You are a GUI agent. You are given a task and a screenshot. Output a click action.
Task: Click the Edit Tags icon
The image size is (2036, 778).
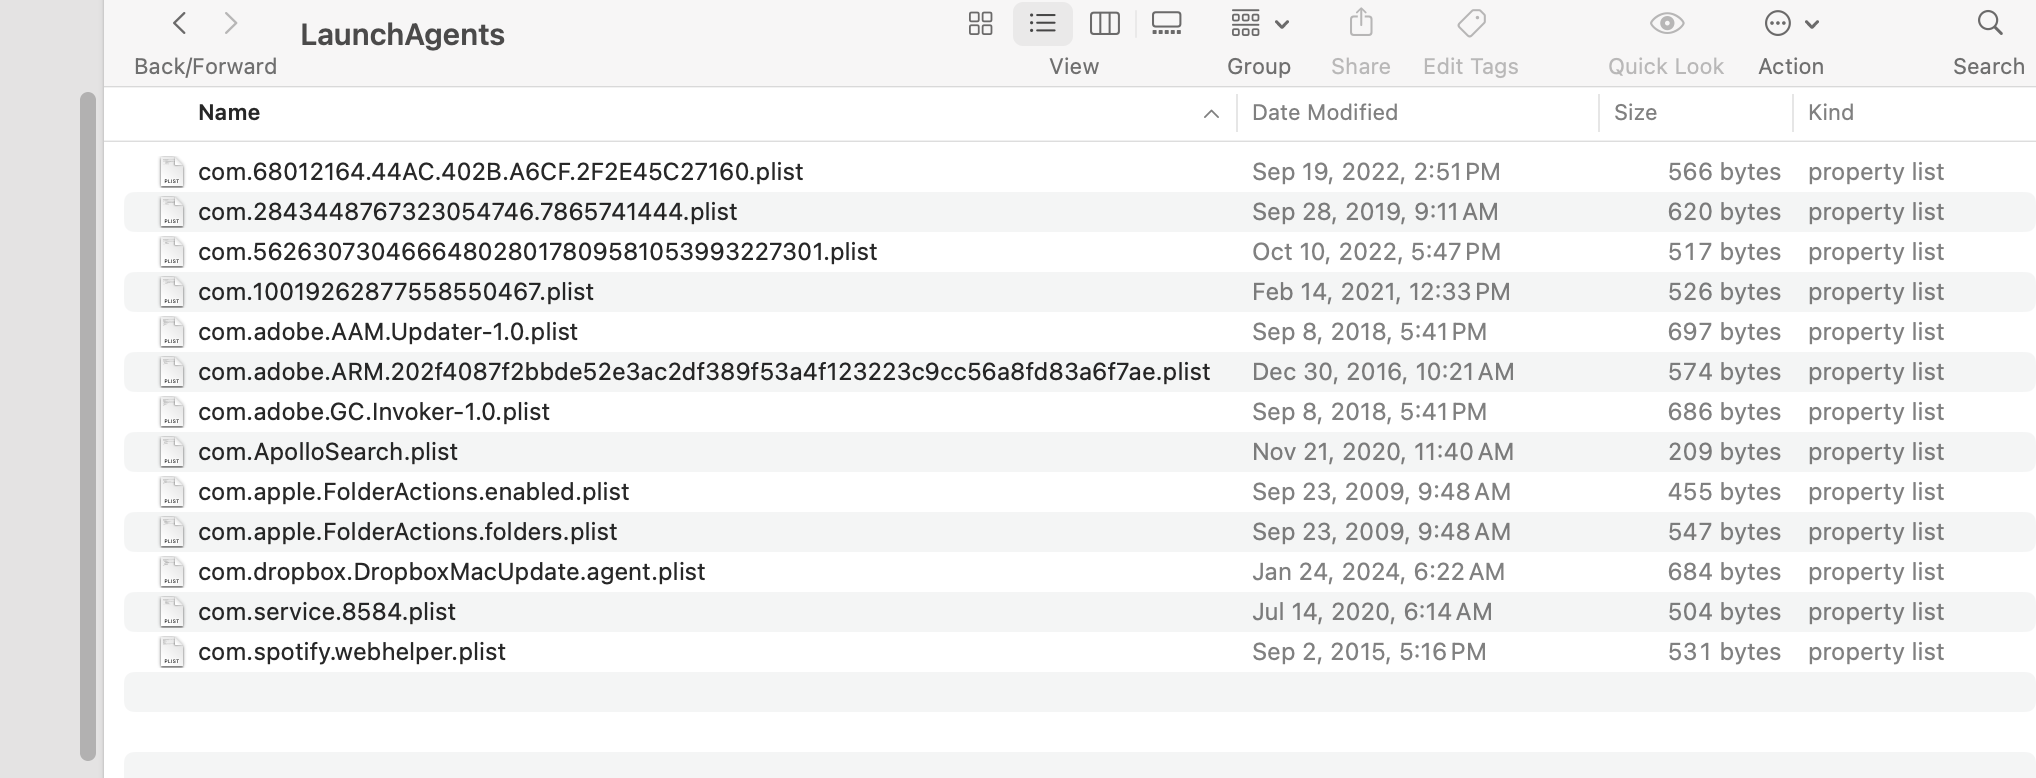coord(1470,24)
